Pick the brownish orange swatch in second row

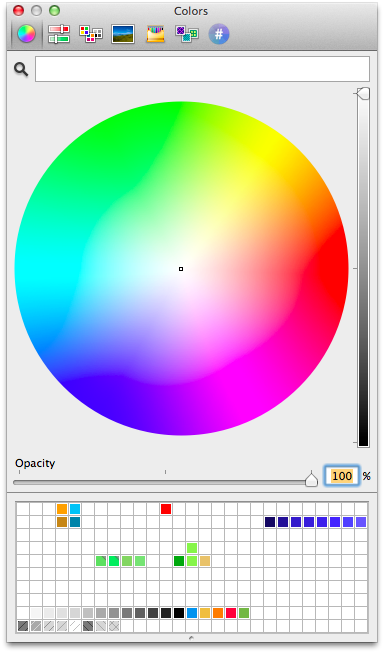tap(62, 522)
